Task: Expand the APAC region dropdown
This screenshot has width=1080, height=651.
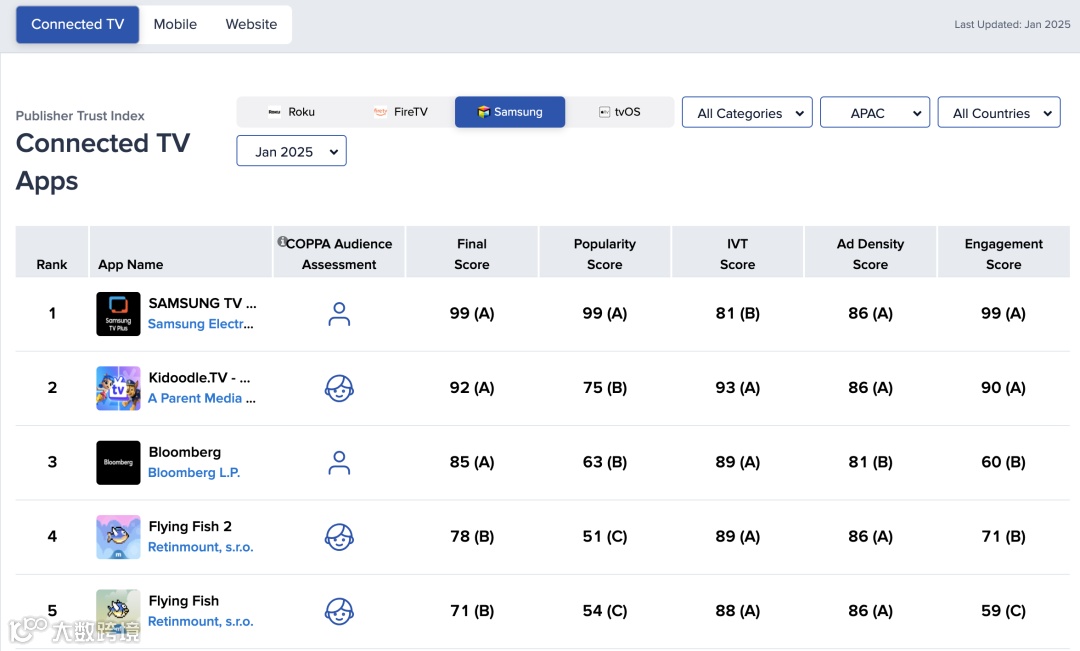Action: coord(875,113)
